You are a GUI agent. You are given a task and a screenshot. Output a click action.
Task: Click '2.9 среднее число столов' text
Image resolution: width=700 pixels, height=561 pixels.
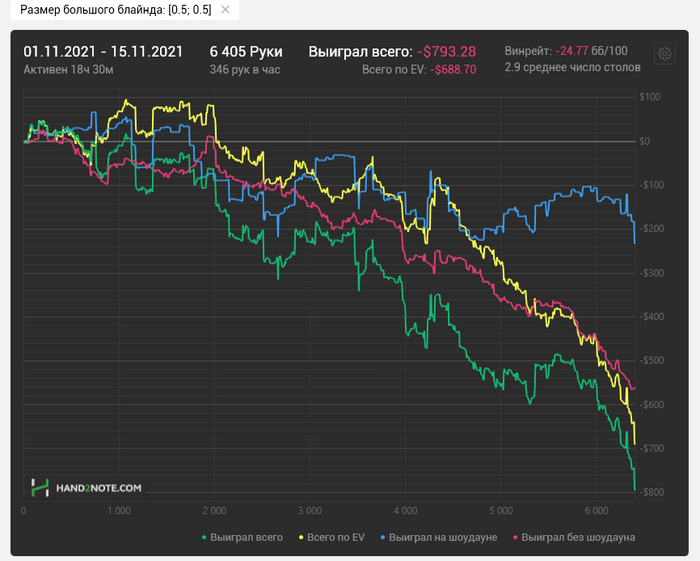tap(573, 67)
